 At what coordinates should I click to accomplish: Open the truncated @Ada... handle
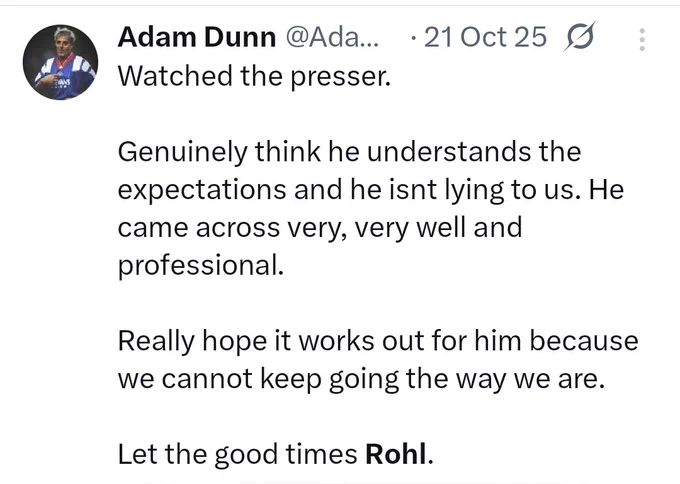tap(332, 37)
